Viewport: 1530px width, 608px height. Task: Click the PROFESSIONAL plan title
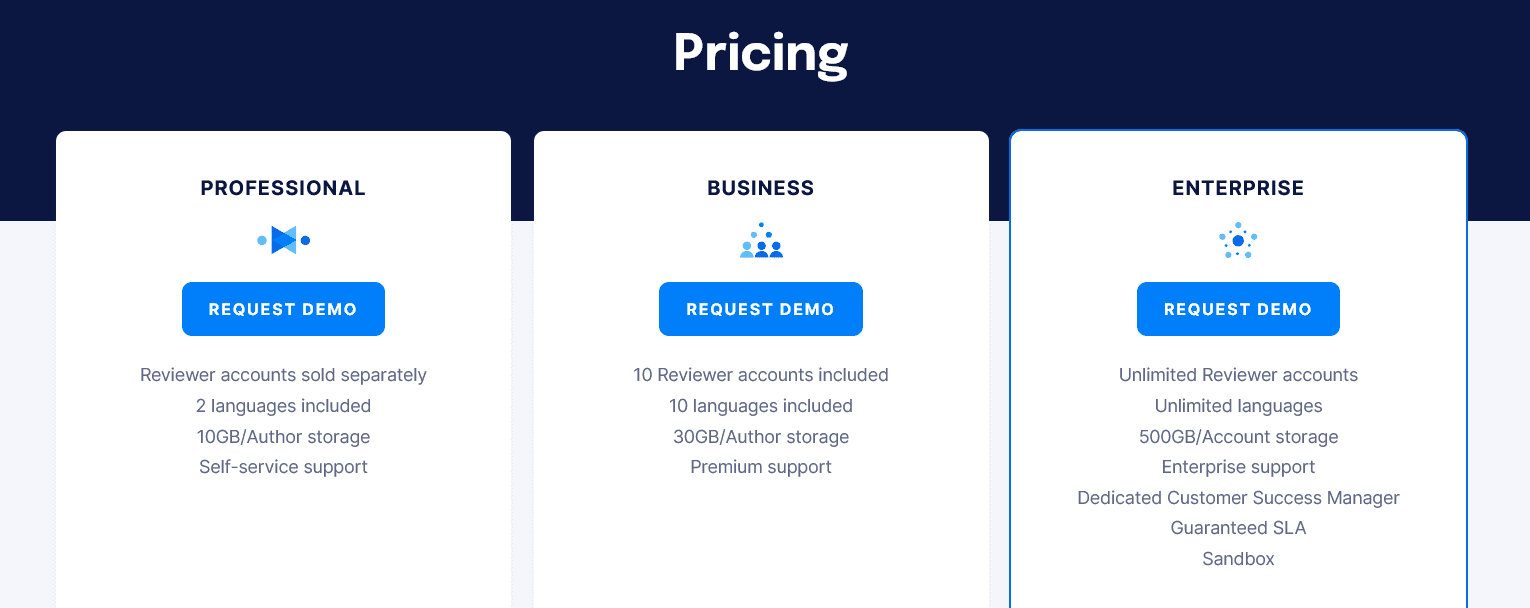coord(283,188)
